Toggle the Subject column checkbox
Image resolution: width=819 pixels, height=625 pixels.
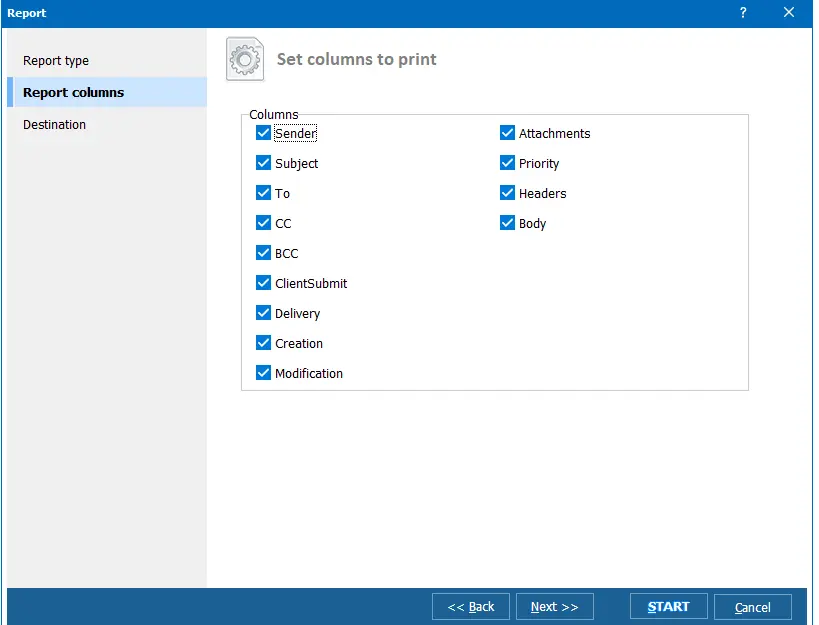pyautogui.click(x=264, y=163)
